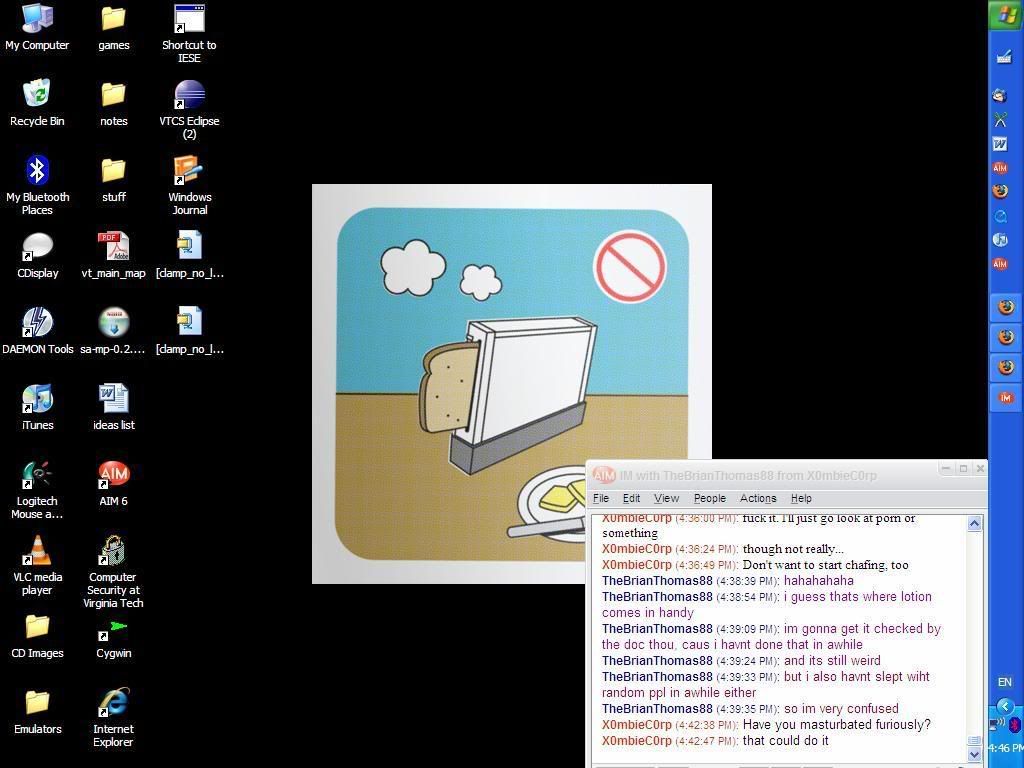The width and height of the screenshot is (1024, 768).
Task: Open ideas list Word document
Action: click(x=114, y=407)
